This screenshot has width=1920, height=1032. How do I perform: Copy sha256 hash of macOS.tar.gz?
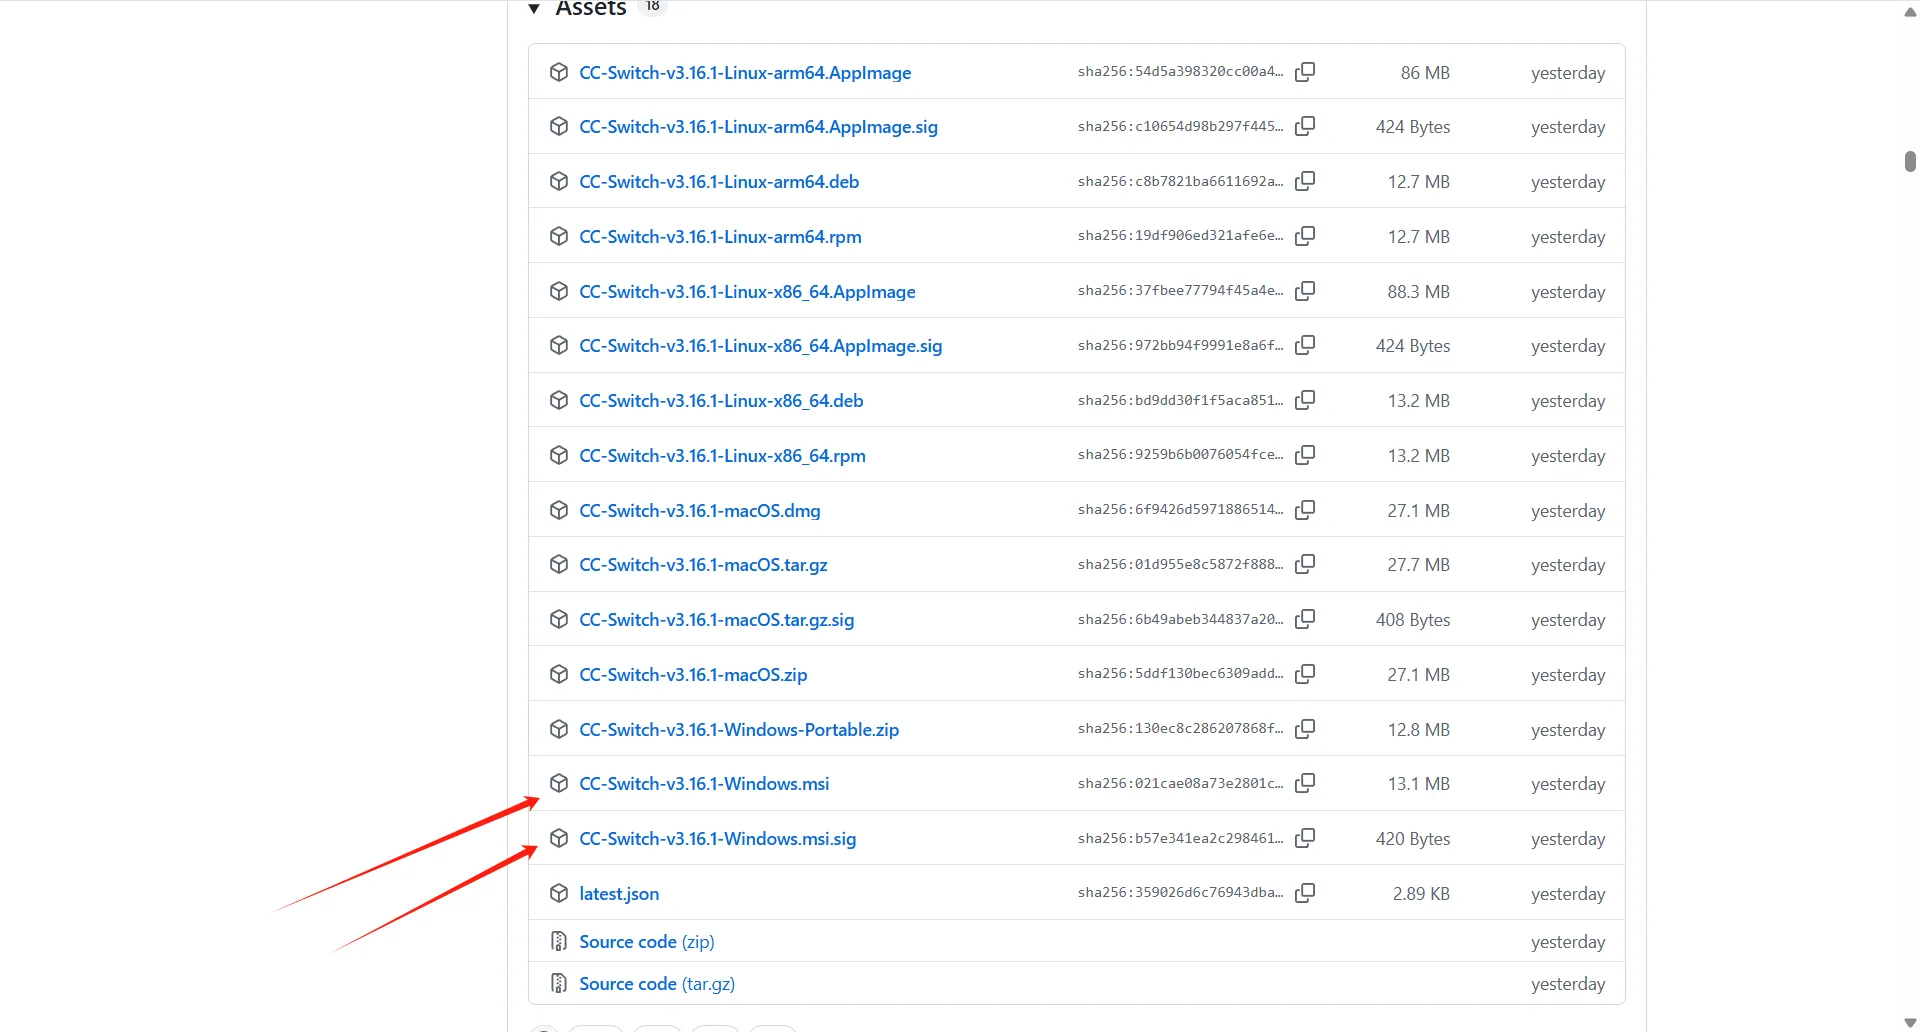pyautogui.click(x=1305, y=564)
